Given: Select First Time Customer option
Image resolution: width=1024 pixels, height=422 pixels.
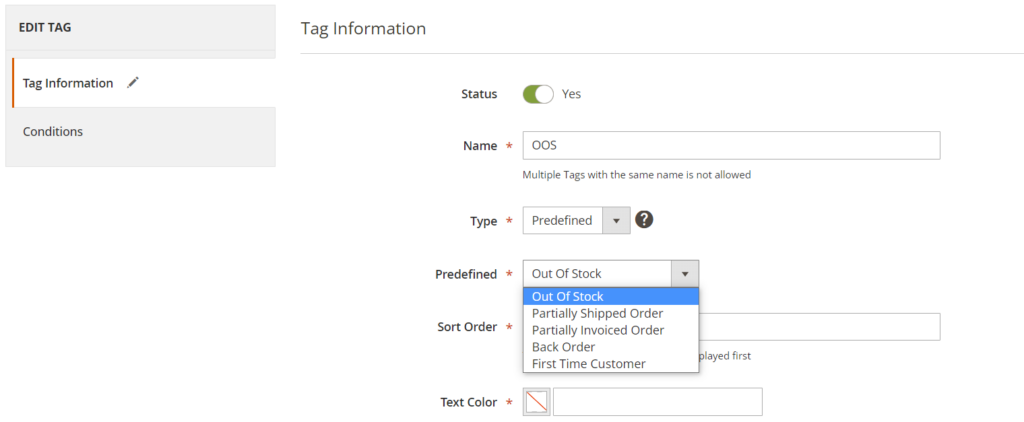Looking at the screenshot, I should (588, 364).
